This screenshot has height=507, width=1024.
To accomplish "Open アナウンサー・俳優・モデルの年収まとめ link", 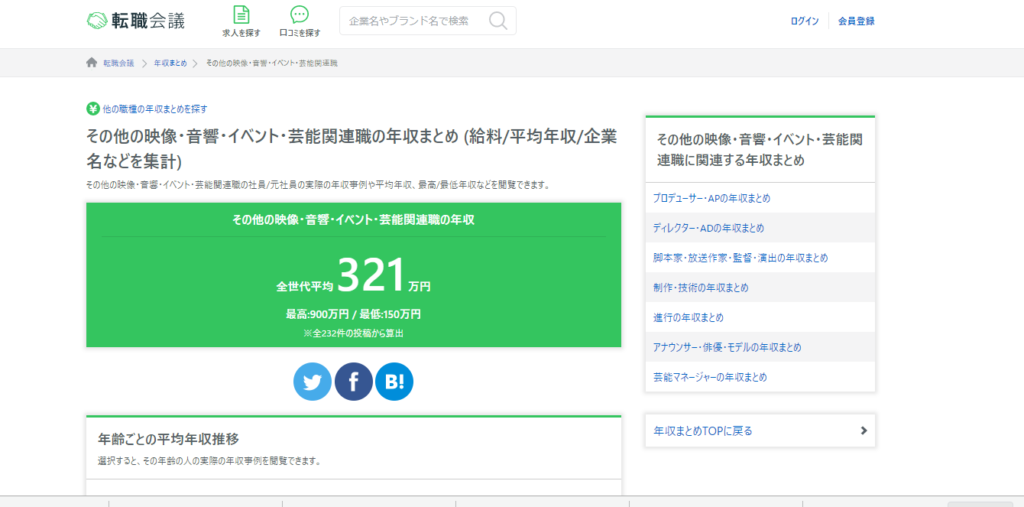I will 727,348.
